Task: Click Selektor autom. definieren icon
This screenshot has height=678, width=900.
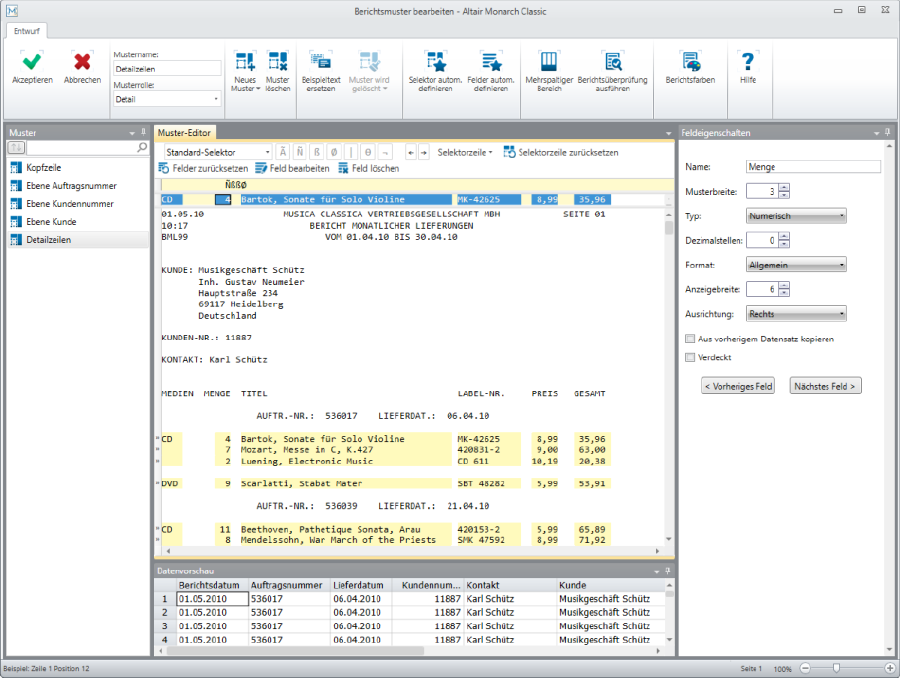Action: pos(435,61)
